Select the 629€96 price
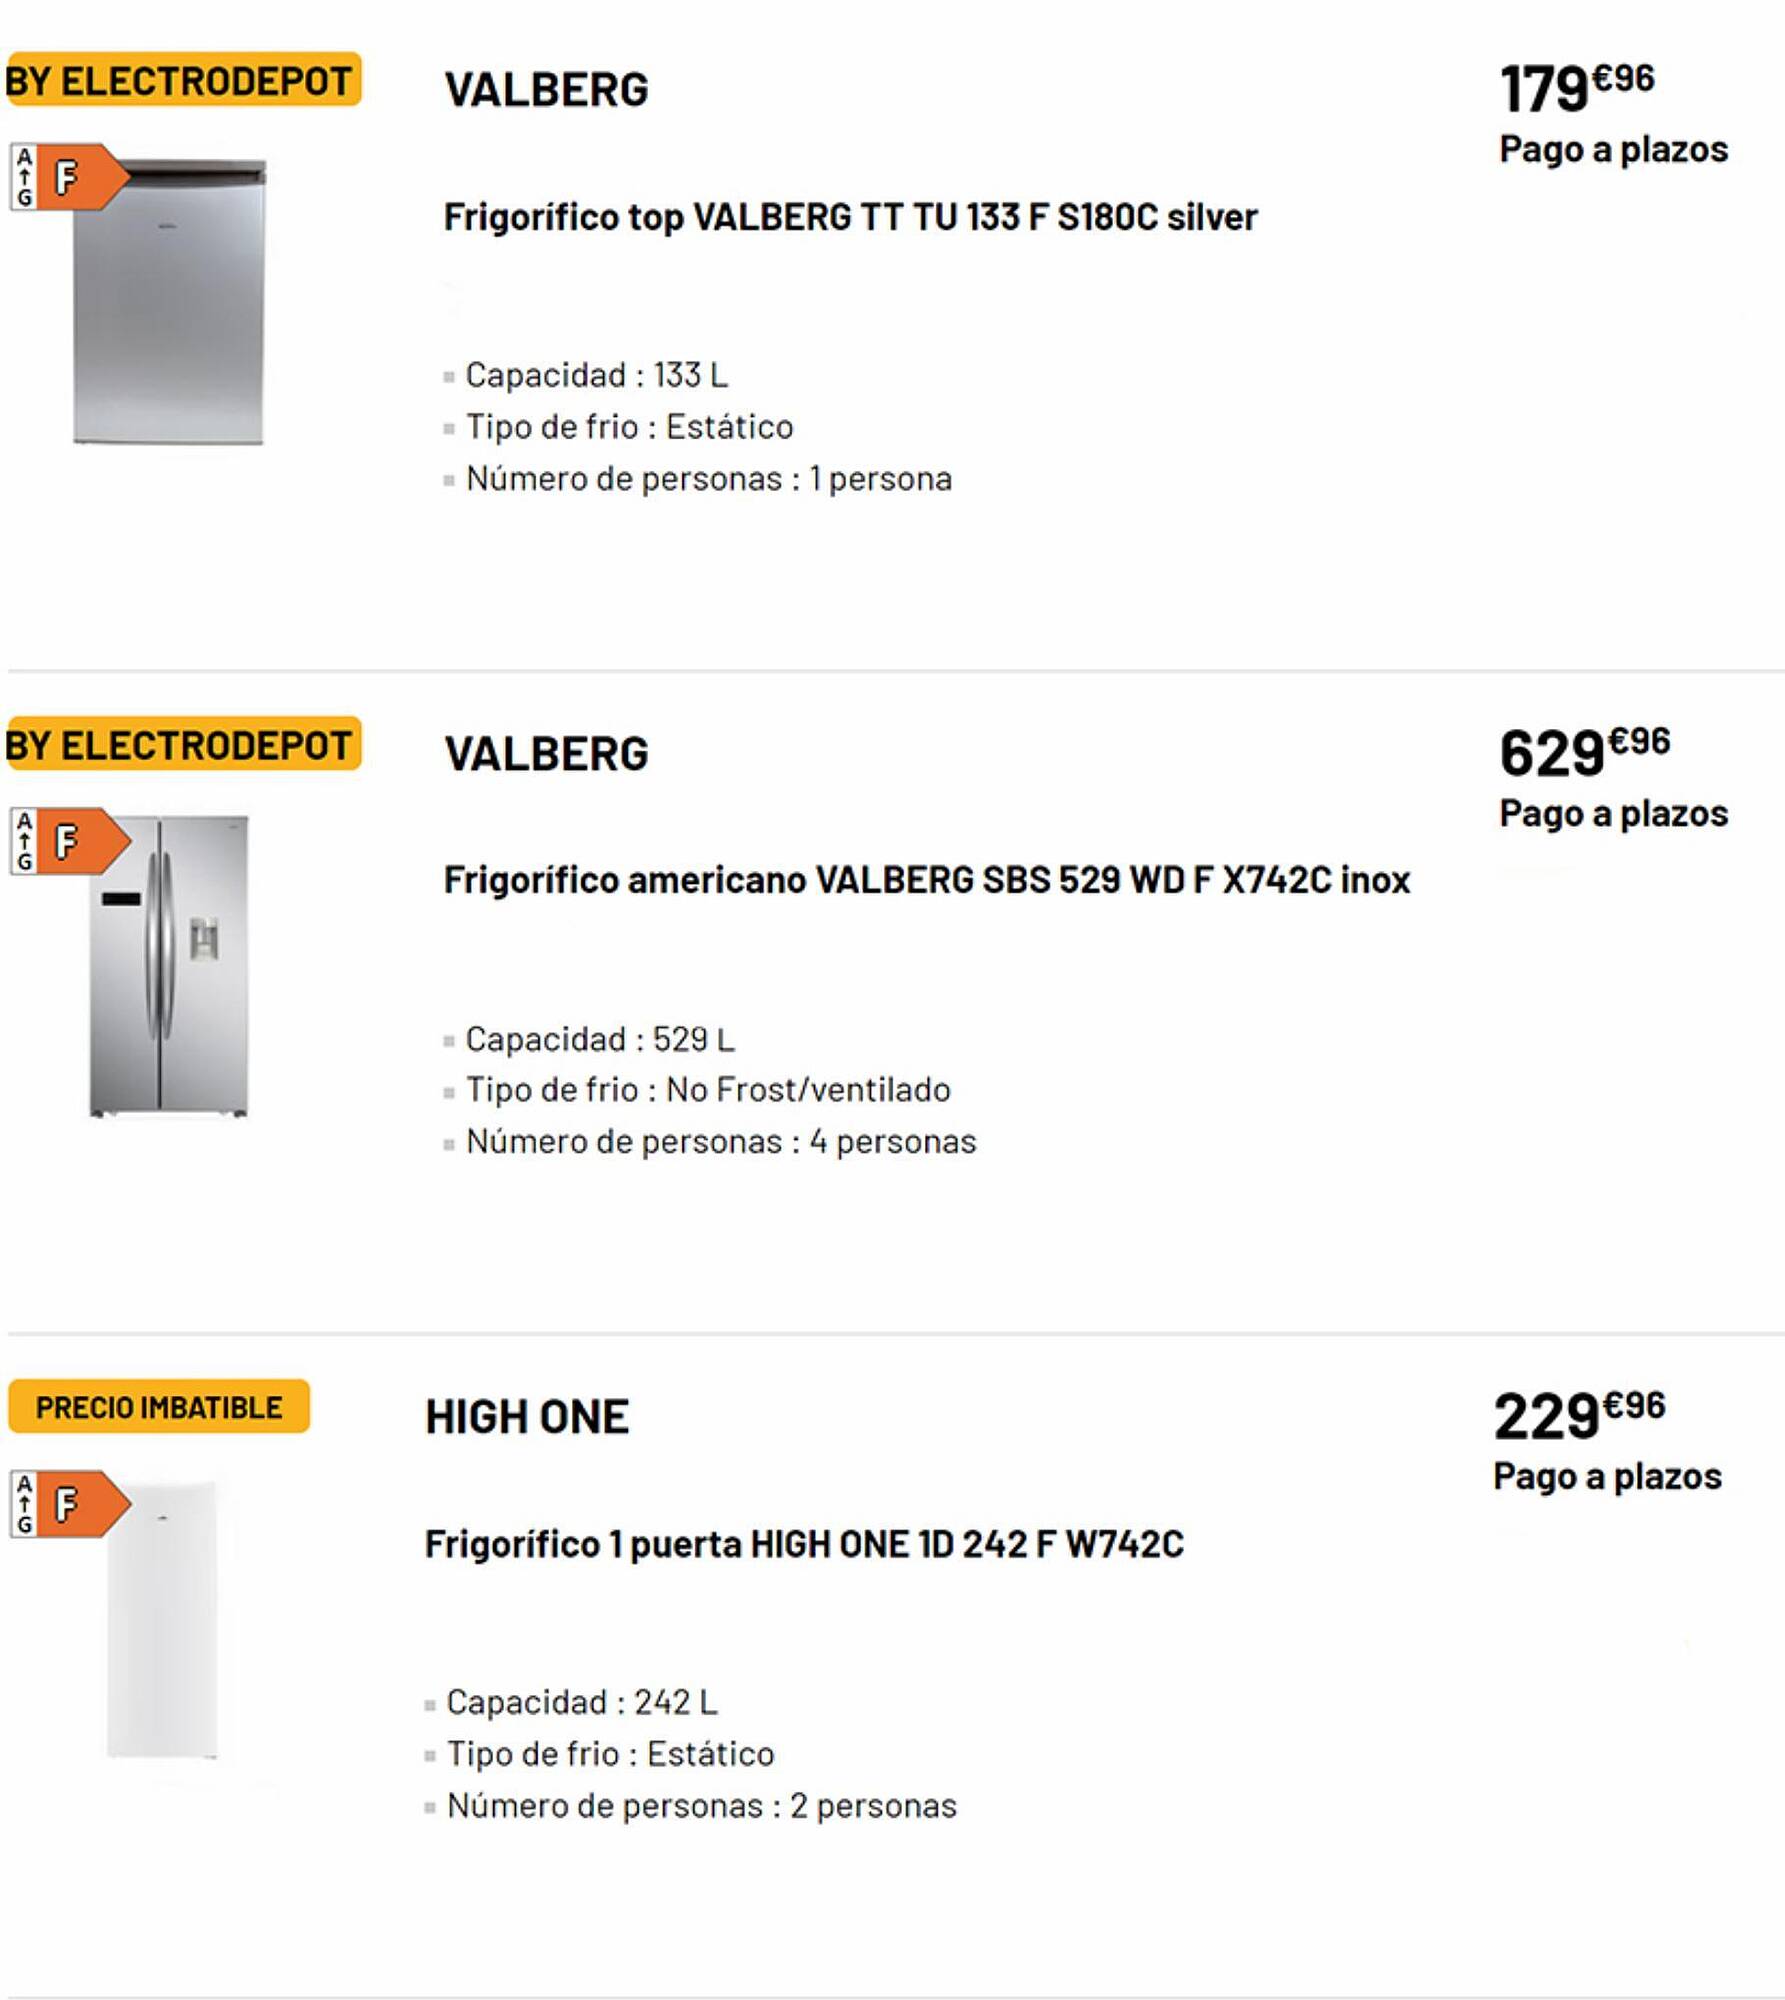 click(1584, 751)
